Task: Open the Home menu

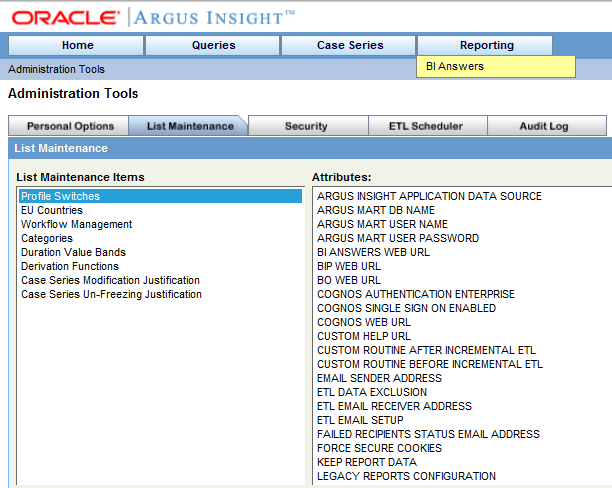Action: [76, 45]
